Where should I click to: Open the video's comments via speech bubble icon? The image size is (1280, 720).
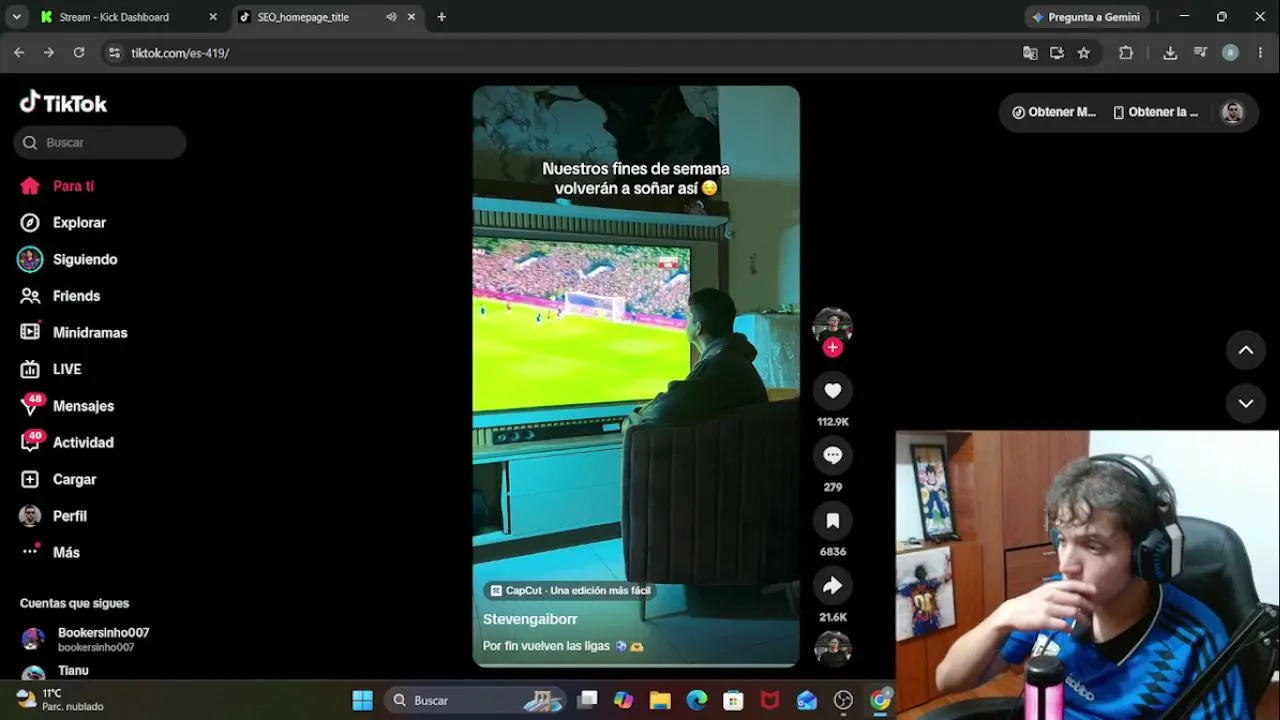coord(832,456)
